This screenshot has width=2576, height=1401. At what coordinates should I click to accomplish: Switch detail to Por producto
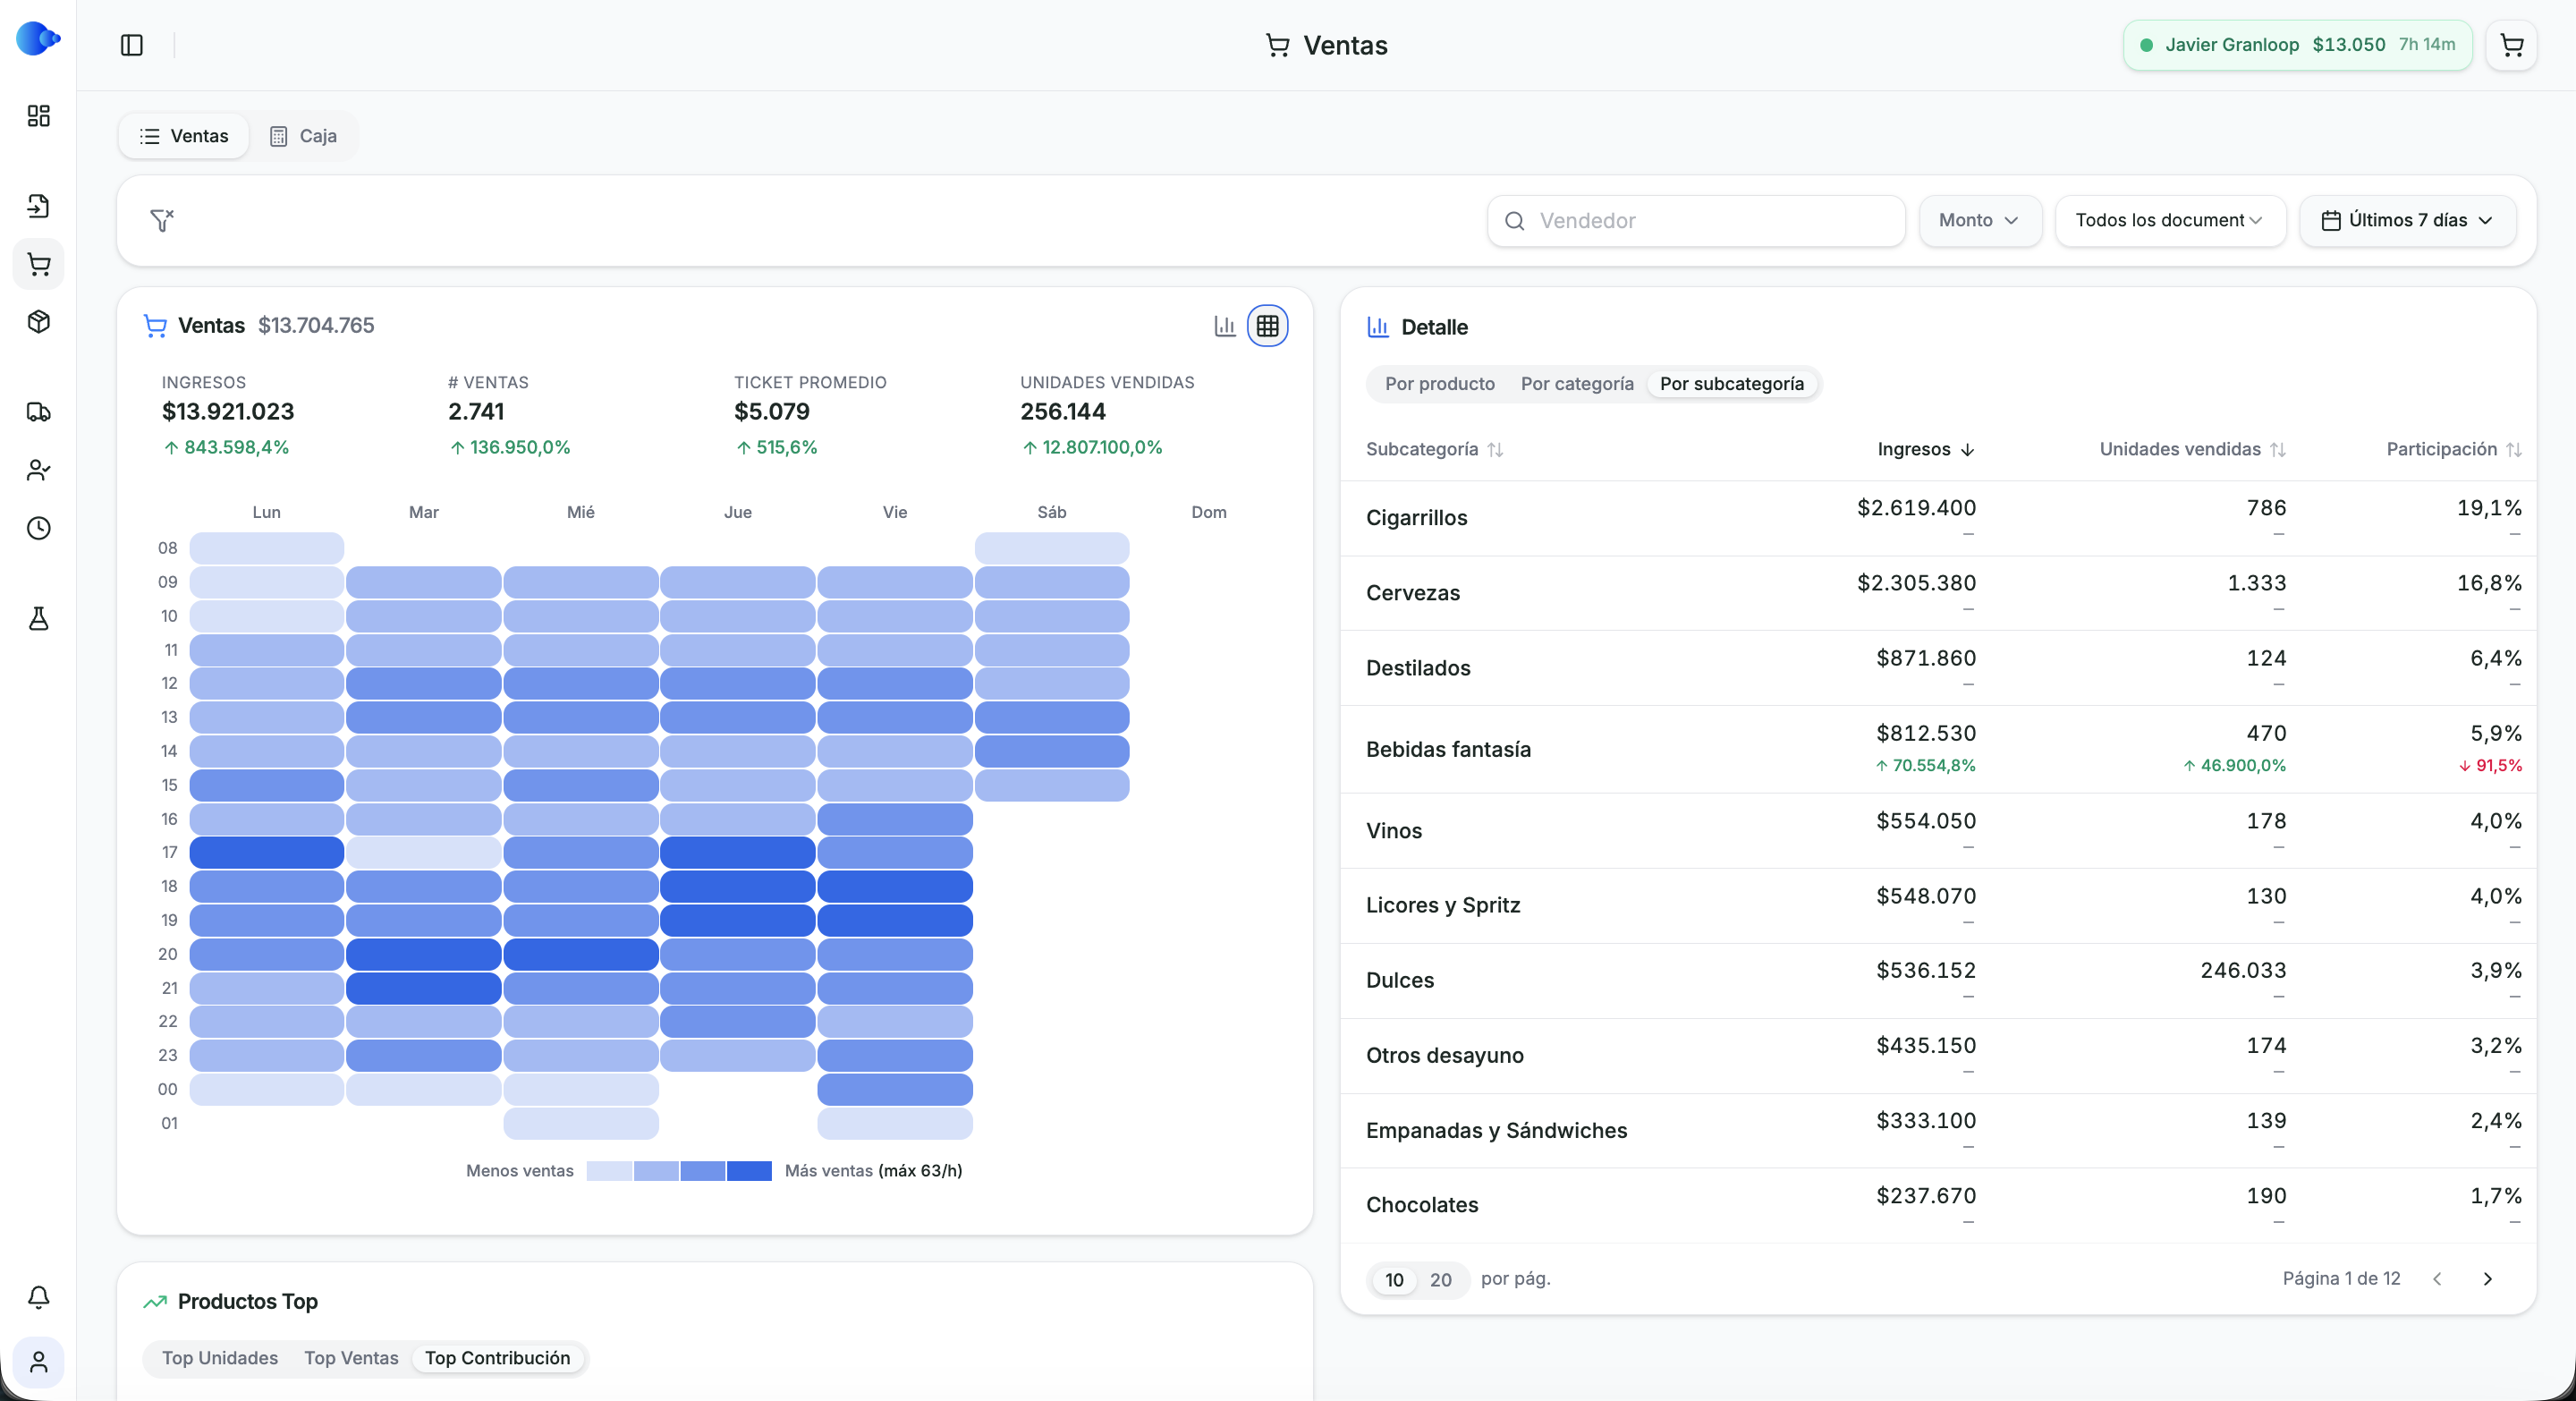[1439, 384]
